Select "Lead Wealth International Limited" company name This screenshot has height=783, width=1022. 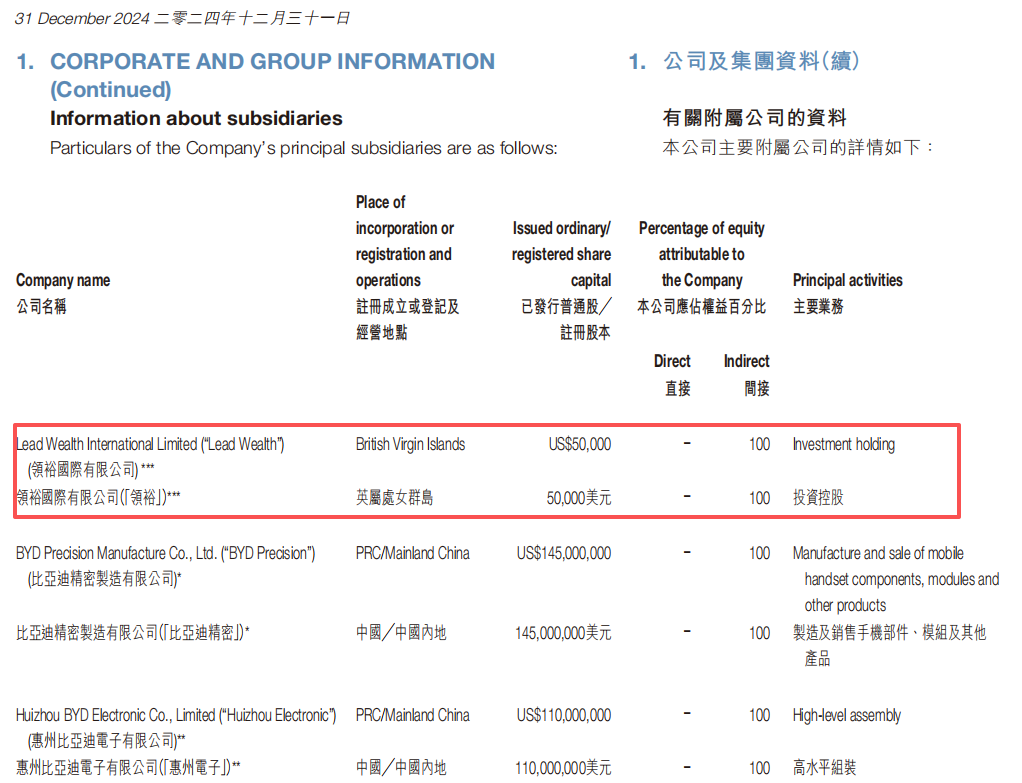point(107,444)
